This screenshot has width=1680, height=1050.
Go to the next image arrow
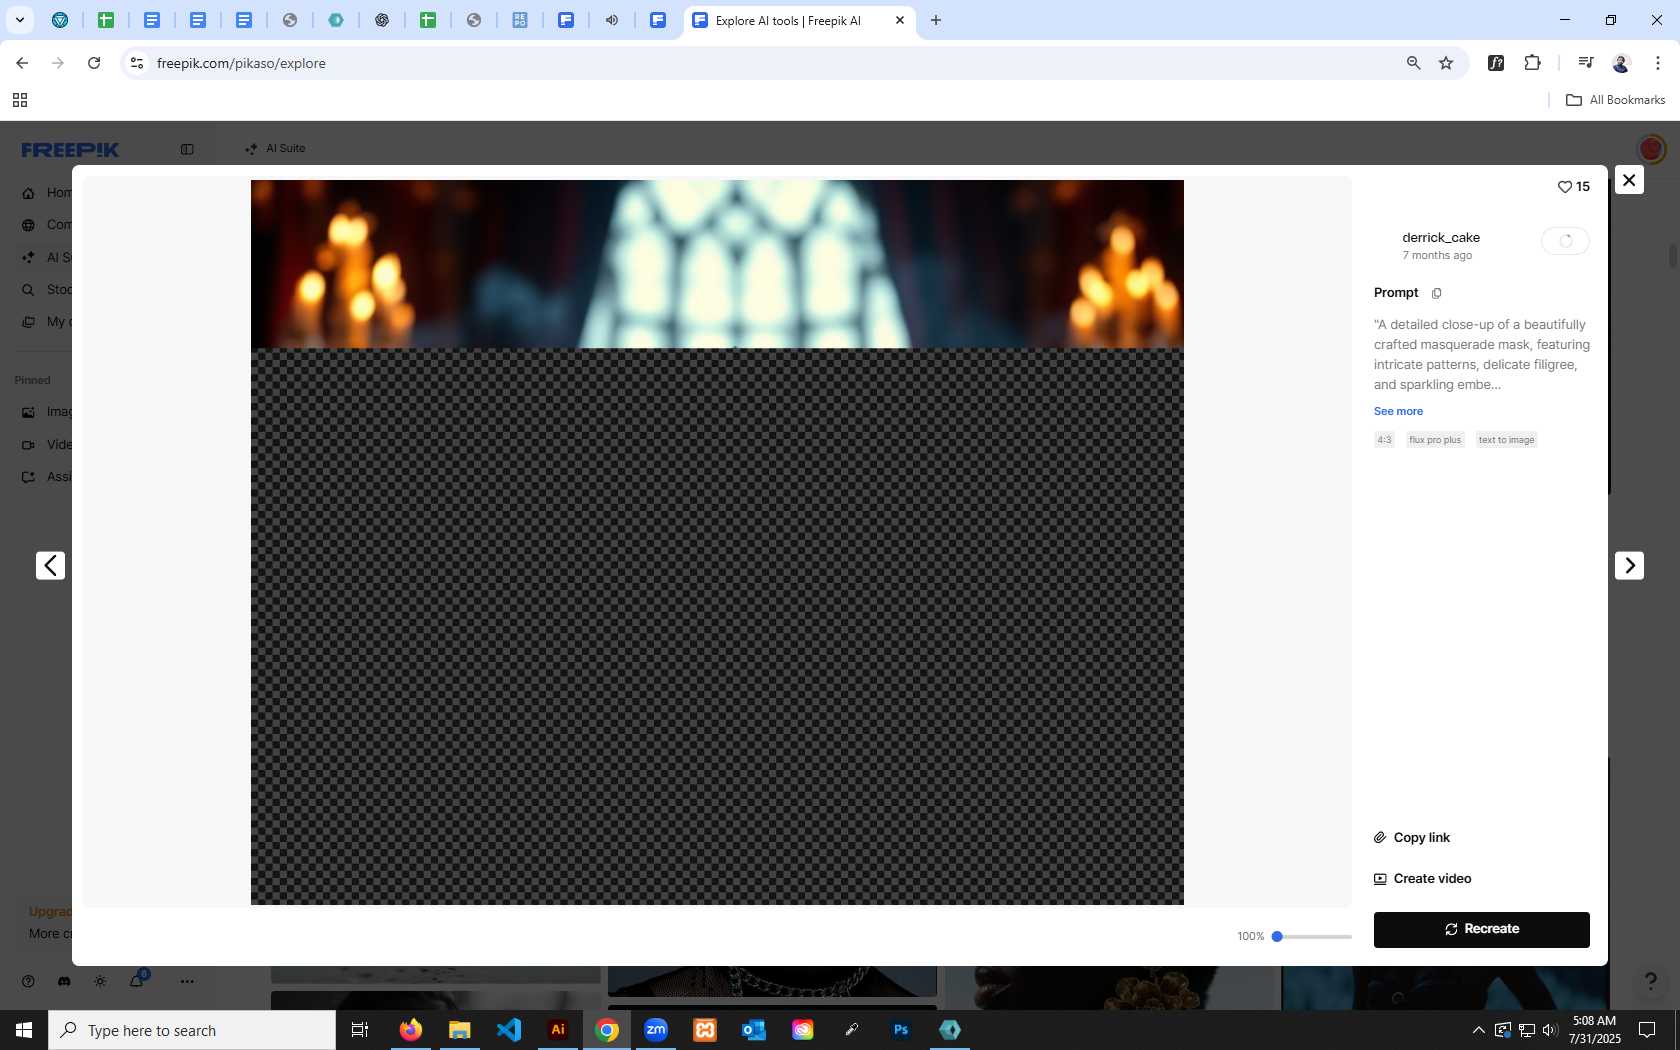(1629, 565)
